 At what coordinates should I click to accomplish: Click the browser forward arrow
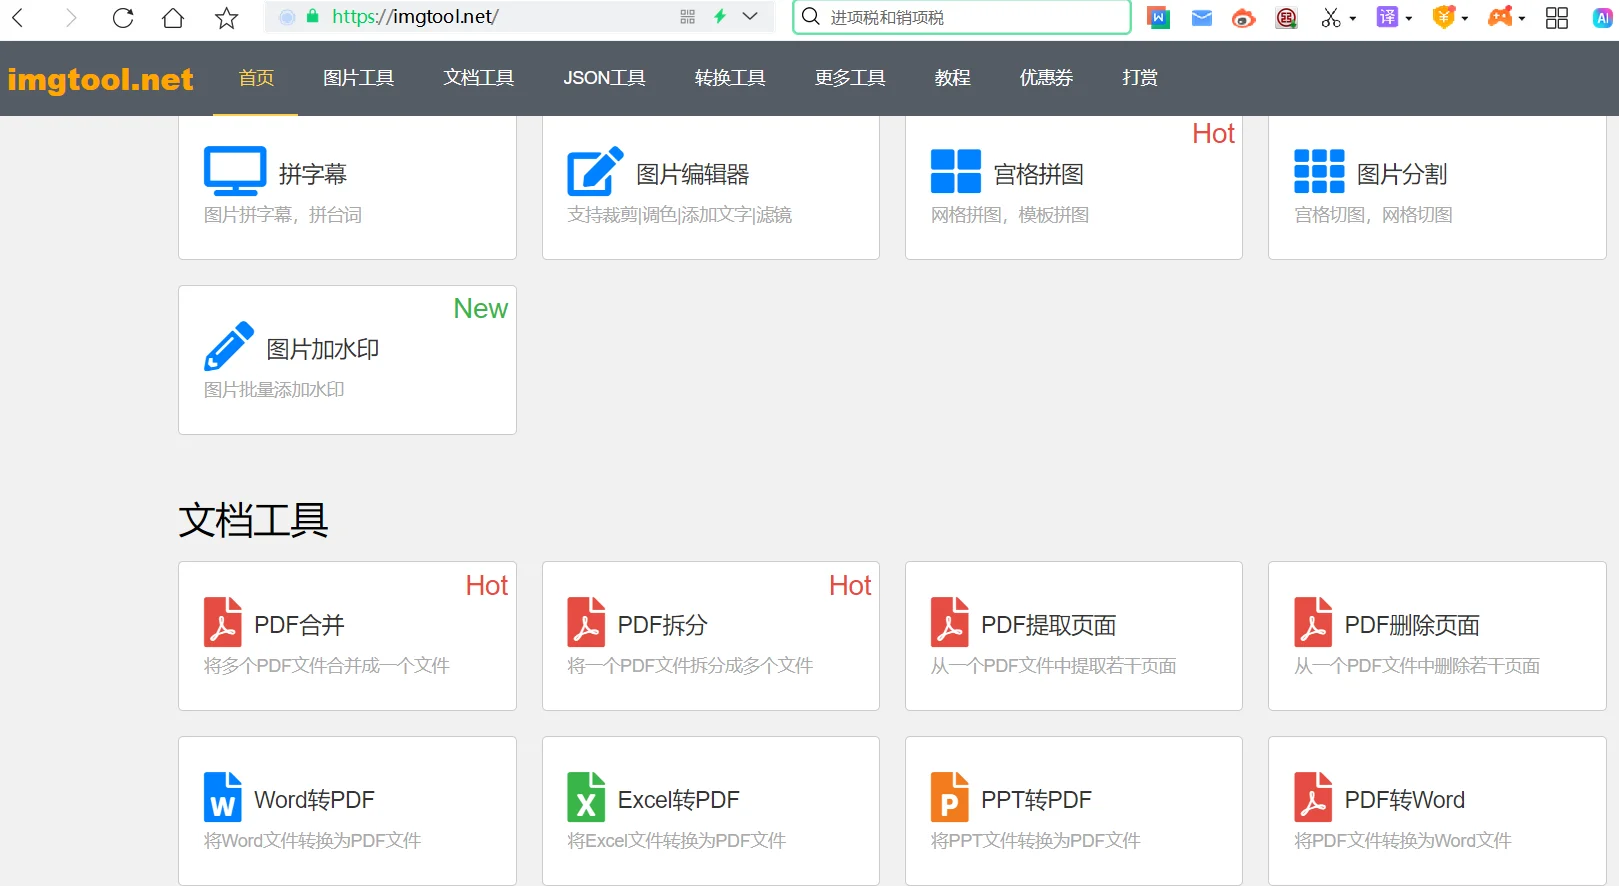pos(70,17)
